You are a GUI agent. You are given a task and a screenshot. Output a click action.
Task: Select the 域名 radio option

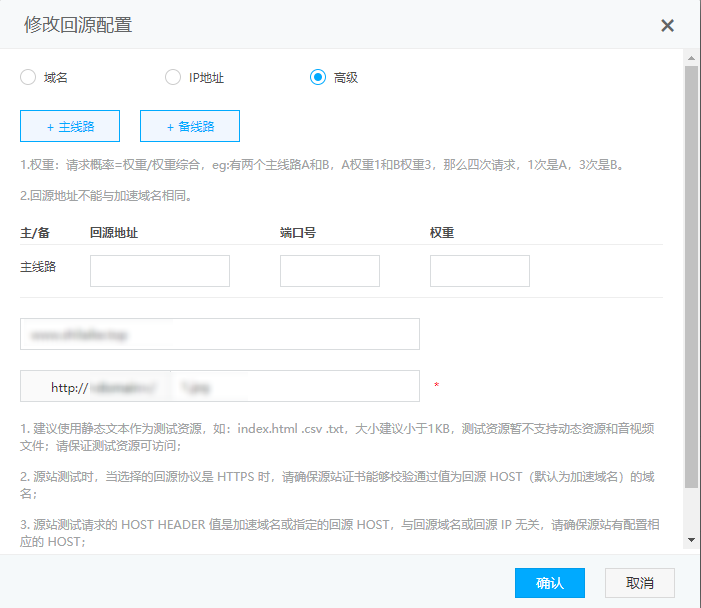[x=28, y=77]
